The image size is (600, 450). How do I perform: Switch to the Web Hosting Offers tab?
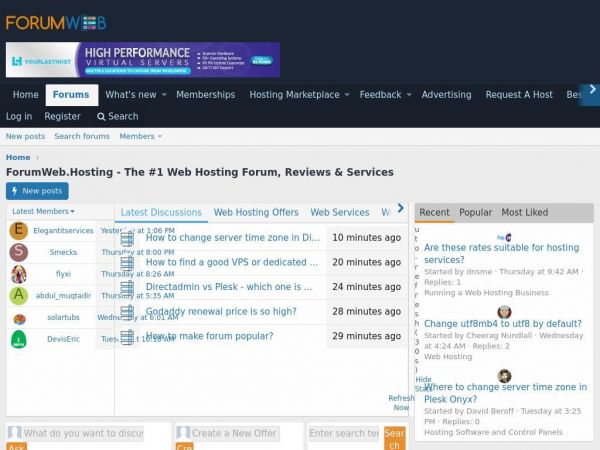256,212
